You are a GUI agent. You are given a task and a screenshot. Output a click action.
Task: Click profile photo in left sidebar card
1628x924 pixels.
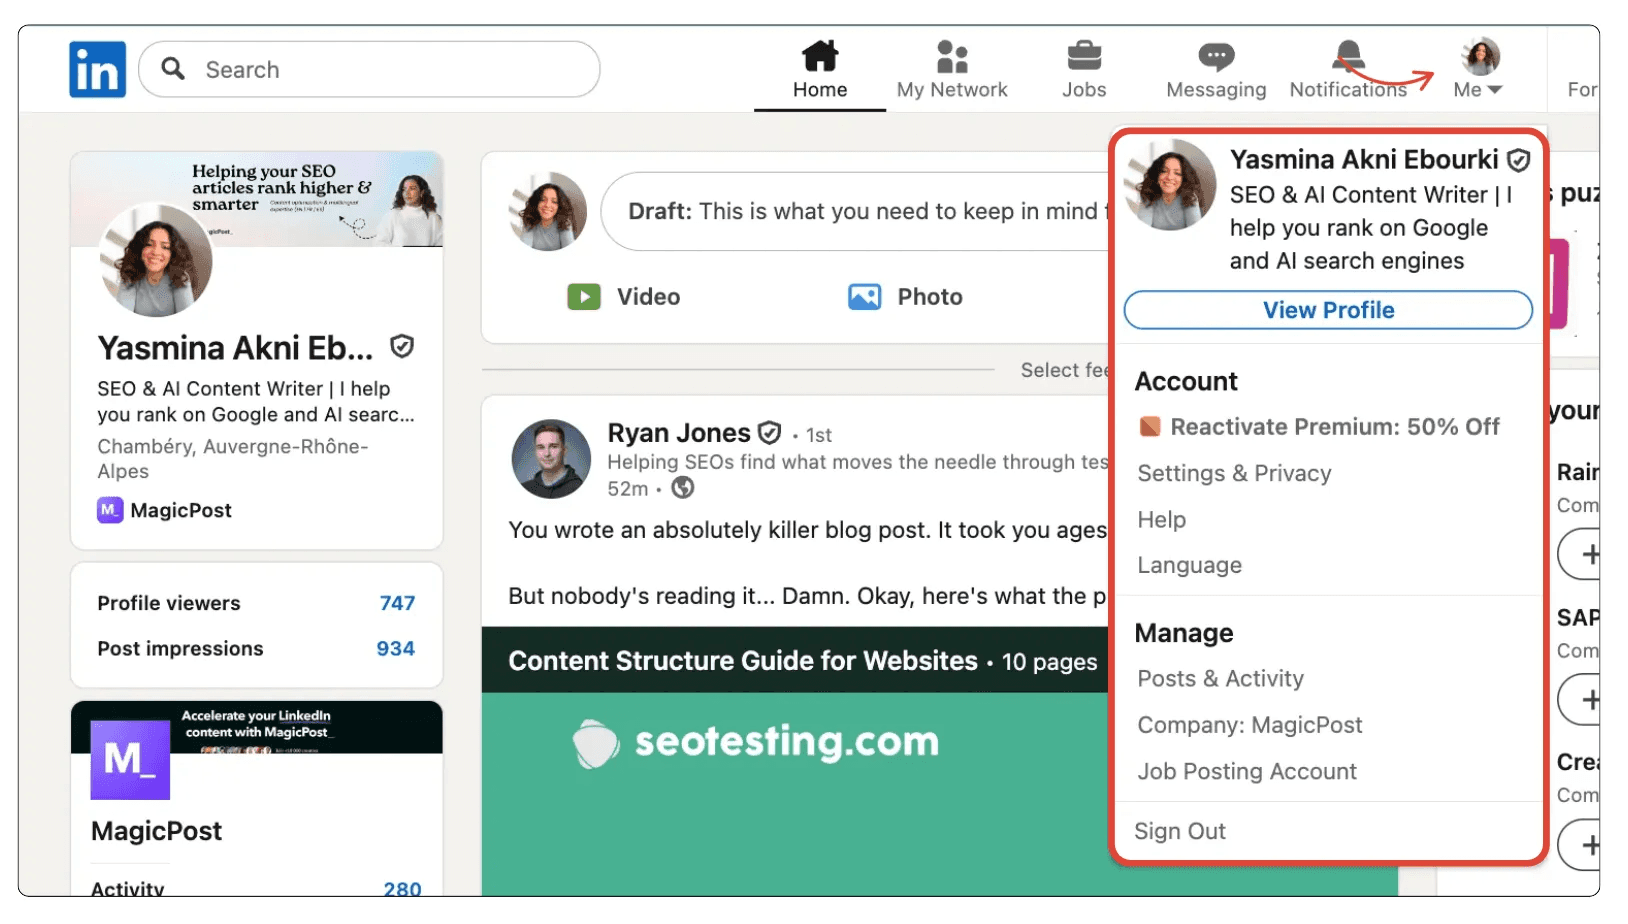156,260
